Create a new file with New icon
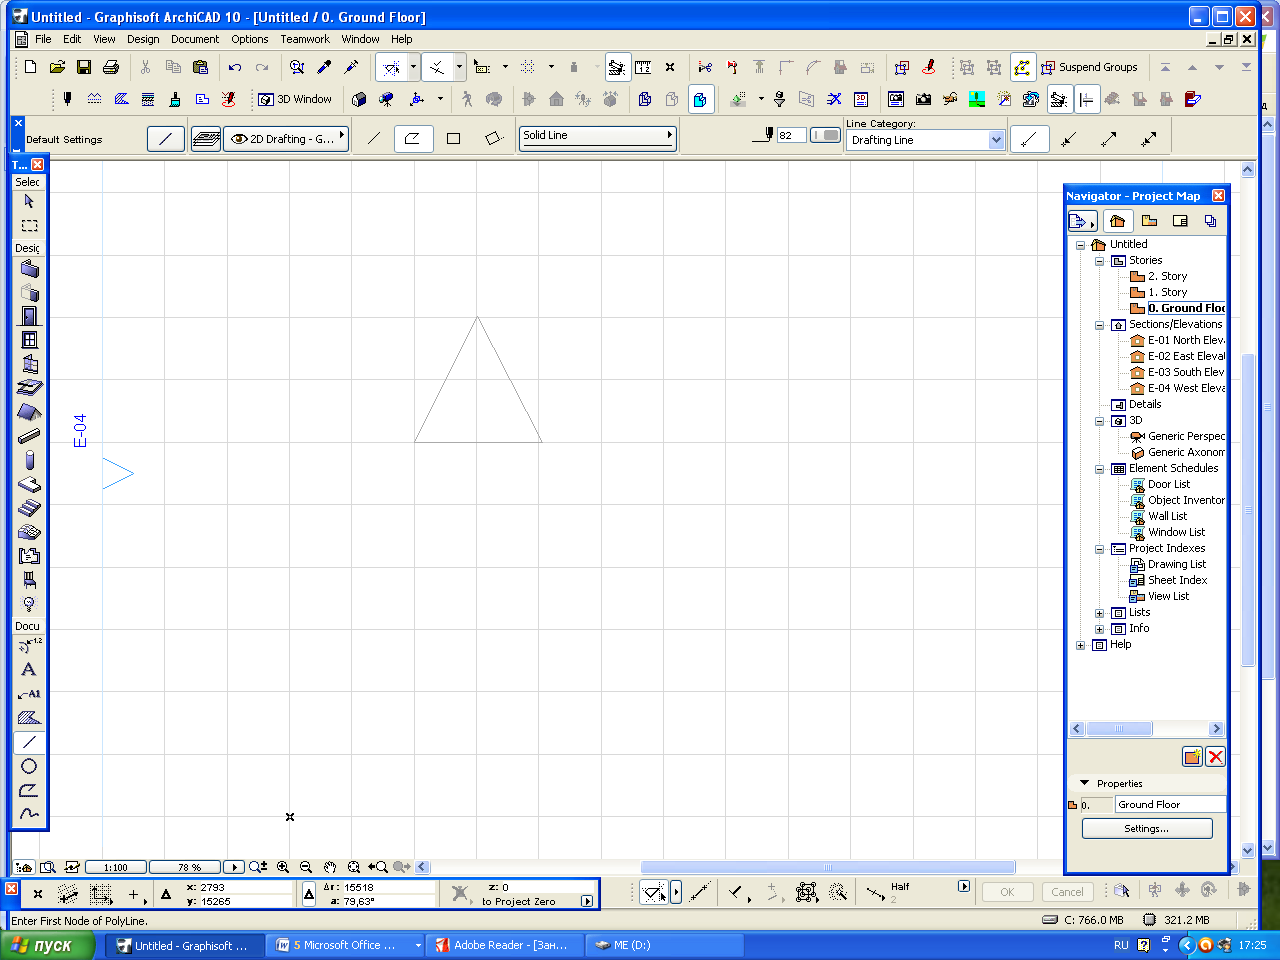The height and width of the screenshot is (960, 1280). pos(30,67)
